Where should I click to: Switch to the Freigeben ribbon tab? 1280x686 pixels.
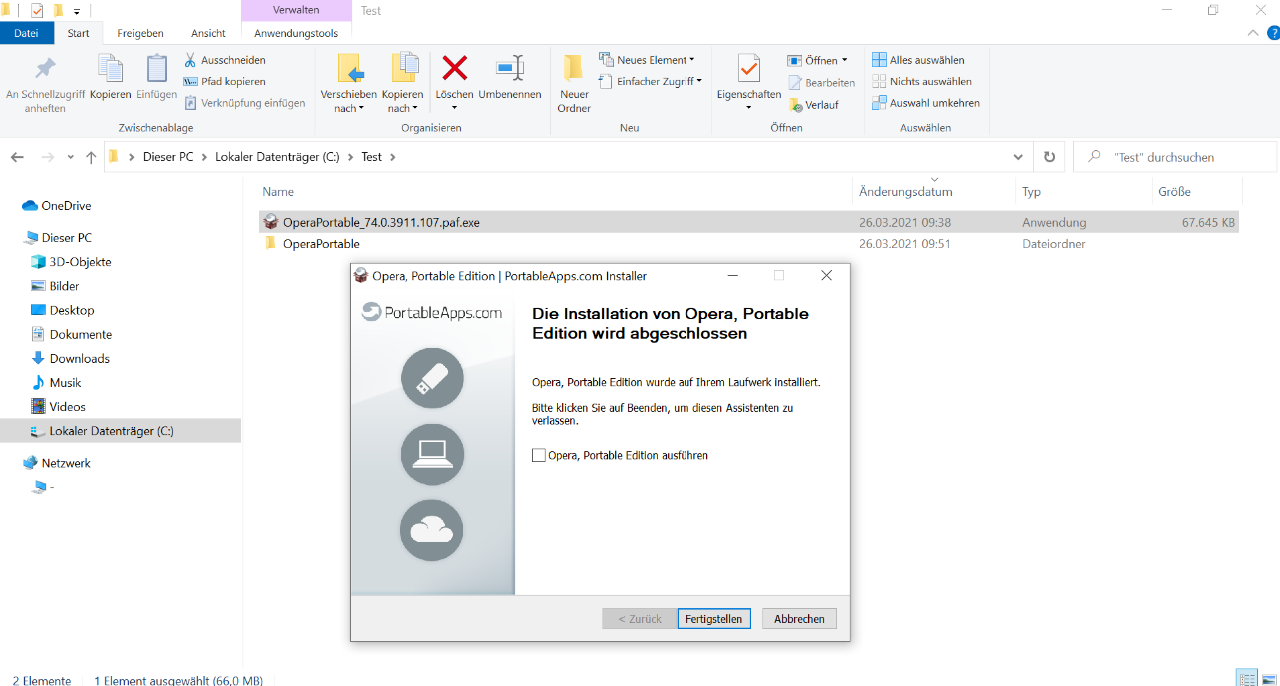click(x=140, y=33)
